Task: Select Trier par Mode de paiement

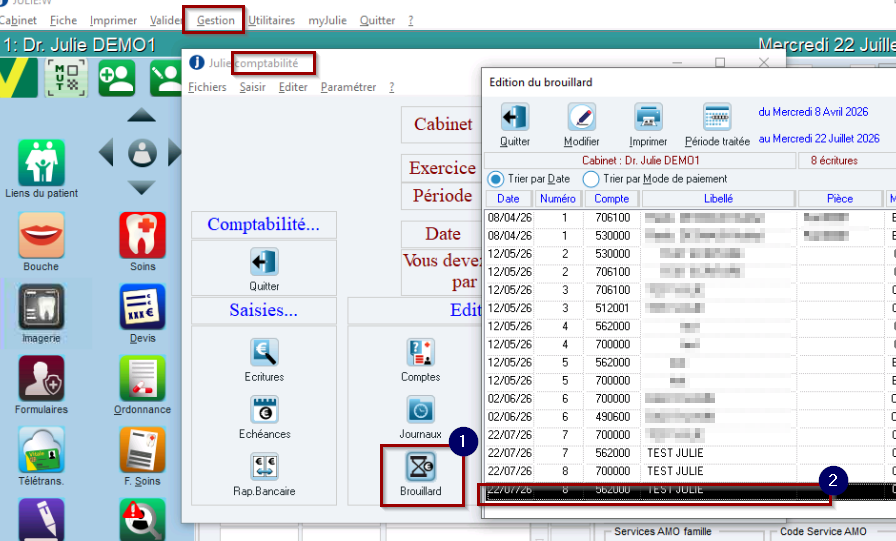Action: (591, 179)
